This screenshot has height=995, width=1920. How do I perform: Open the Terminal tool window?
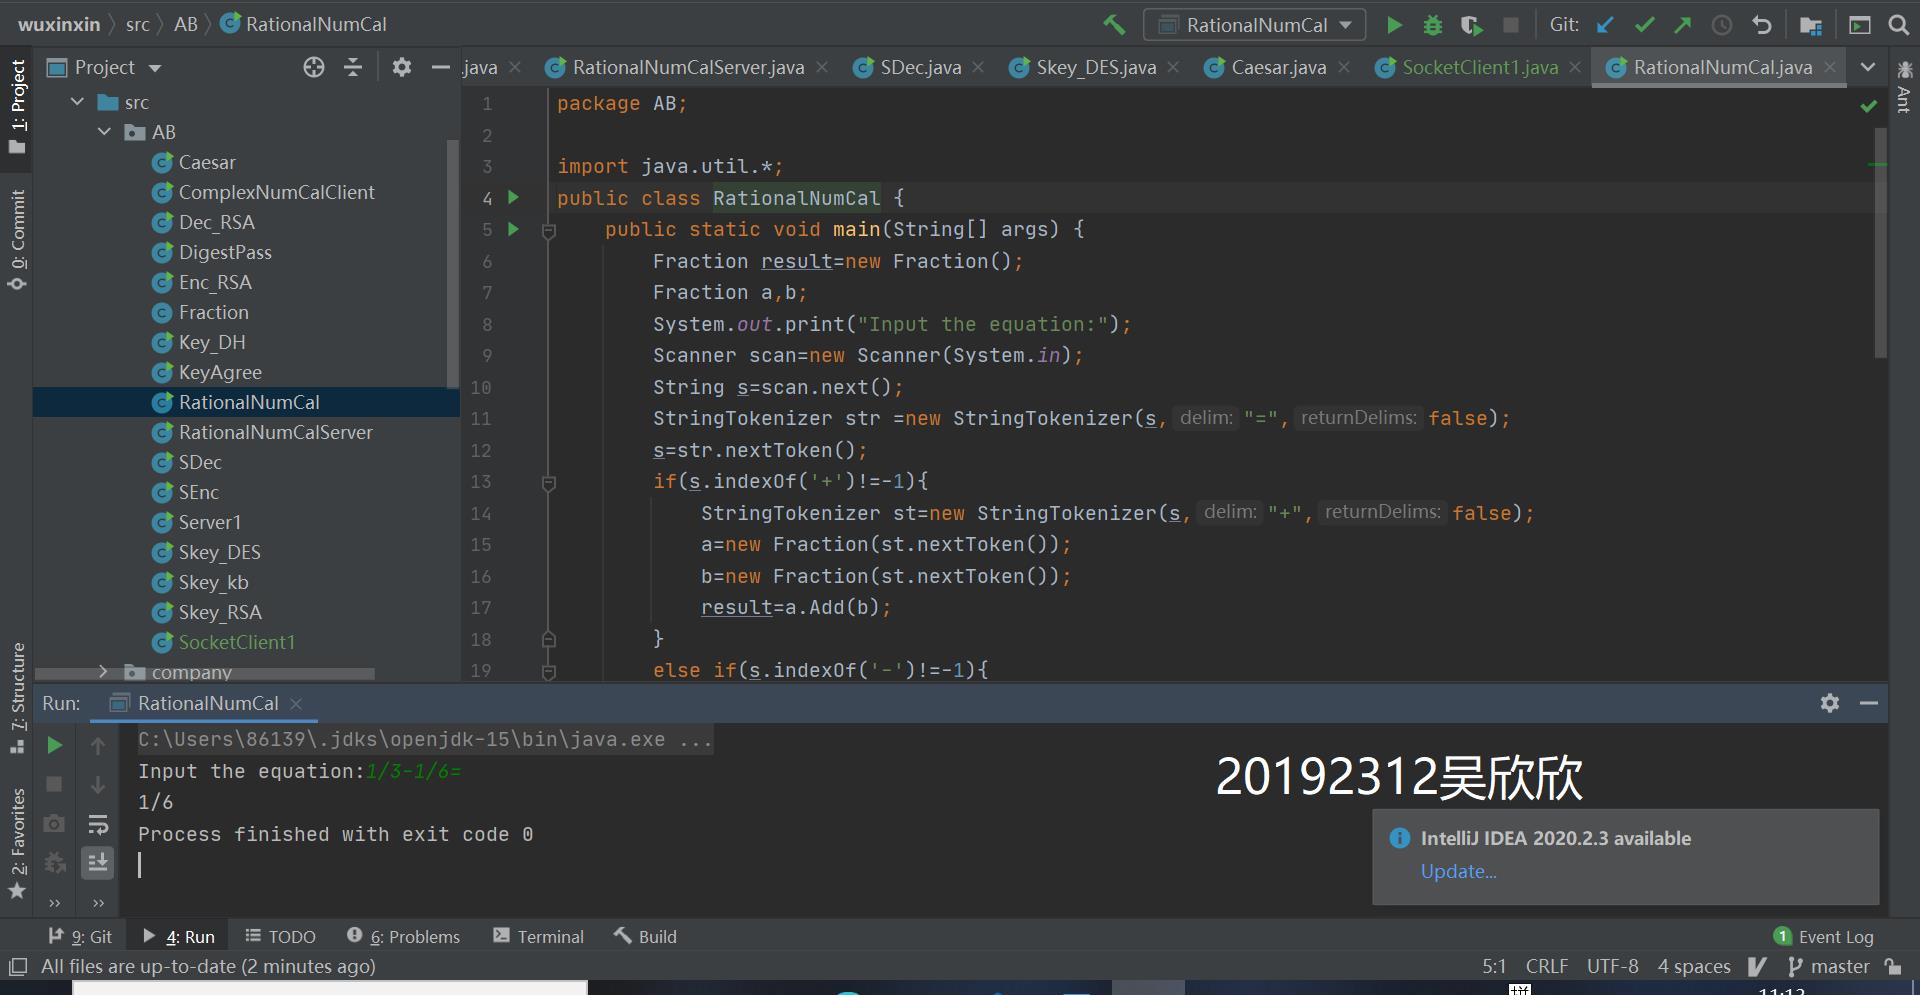538,936
